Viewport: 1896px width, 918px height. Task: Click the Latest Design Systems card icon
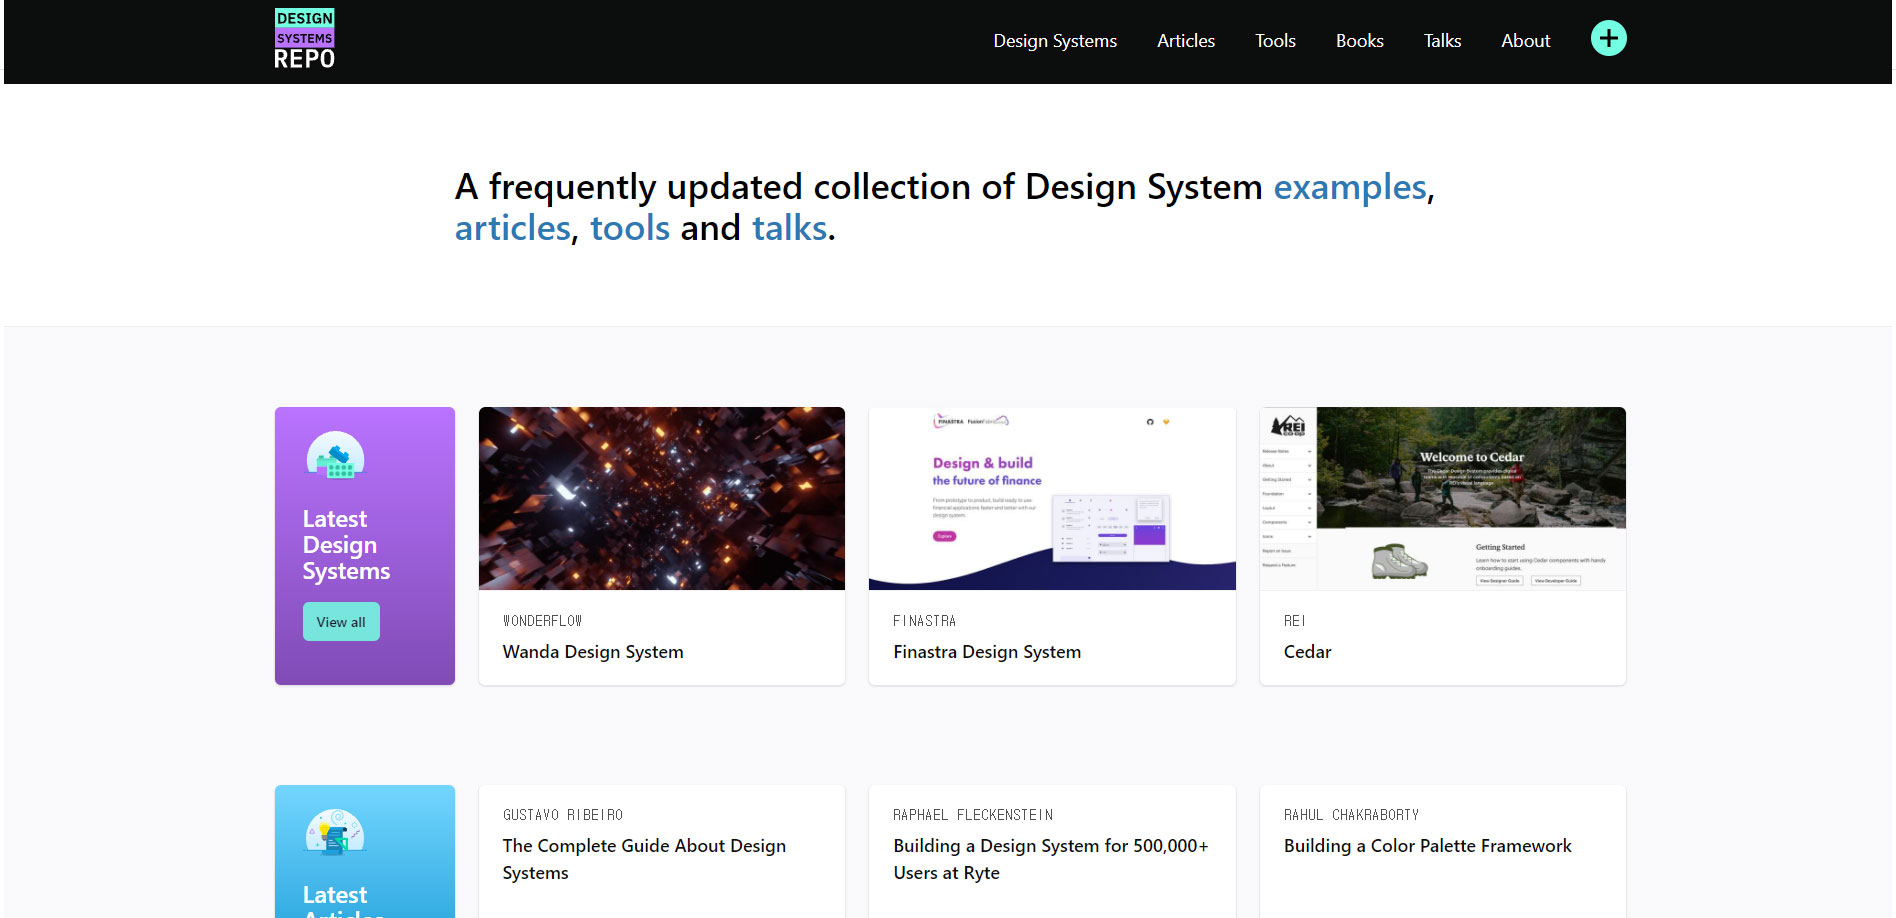pos(335,456)
